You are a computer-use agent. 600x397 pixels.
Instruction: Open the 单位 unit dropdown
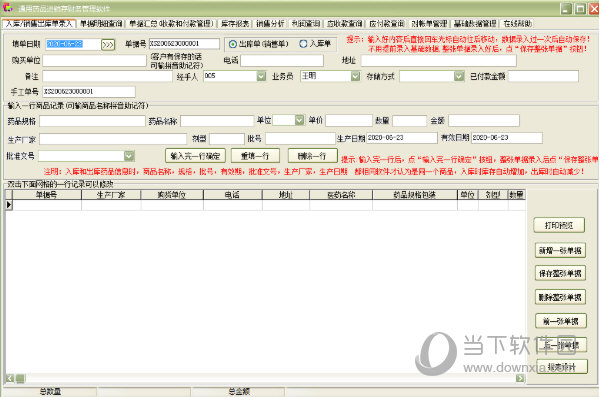299,120
